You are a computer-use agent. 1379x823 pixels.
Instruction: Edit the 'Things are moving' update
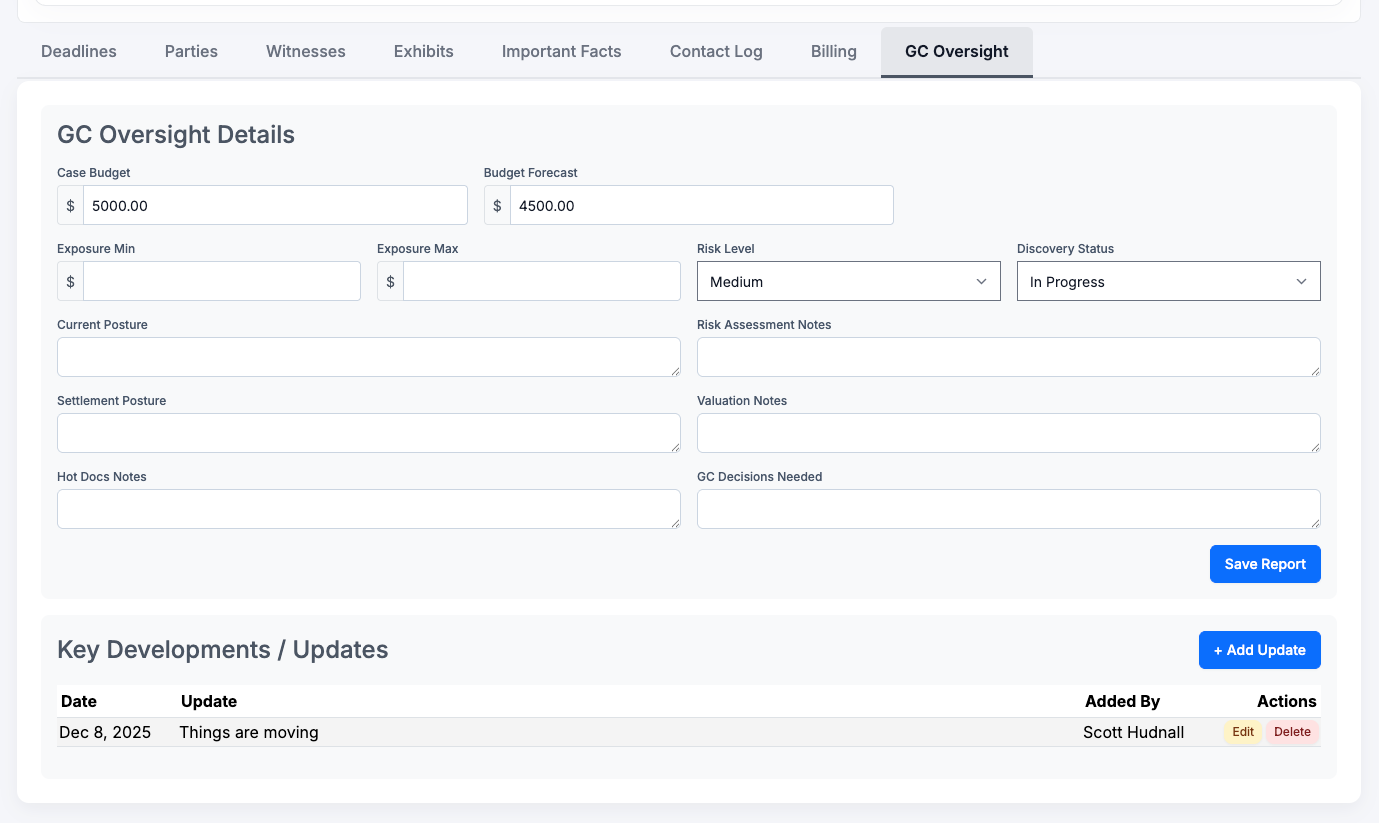(1243, 732)
